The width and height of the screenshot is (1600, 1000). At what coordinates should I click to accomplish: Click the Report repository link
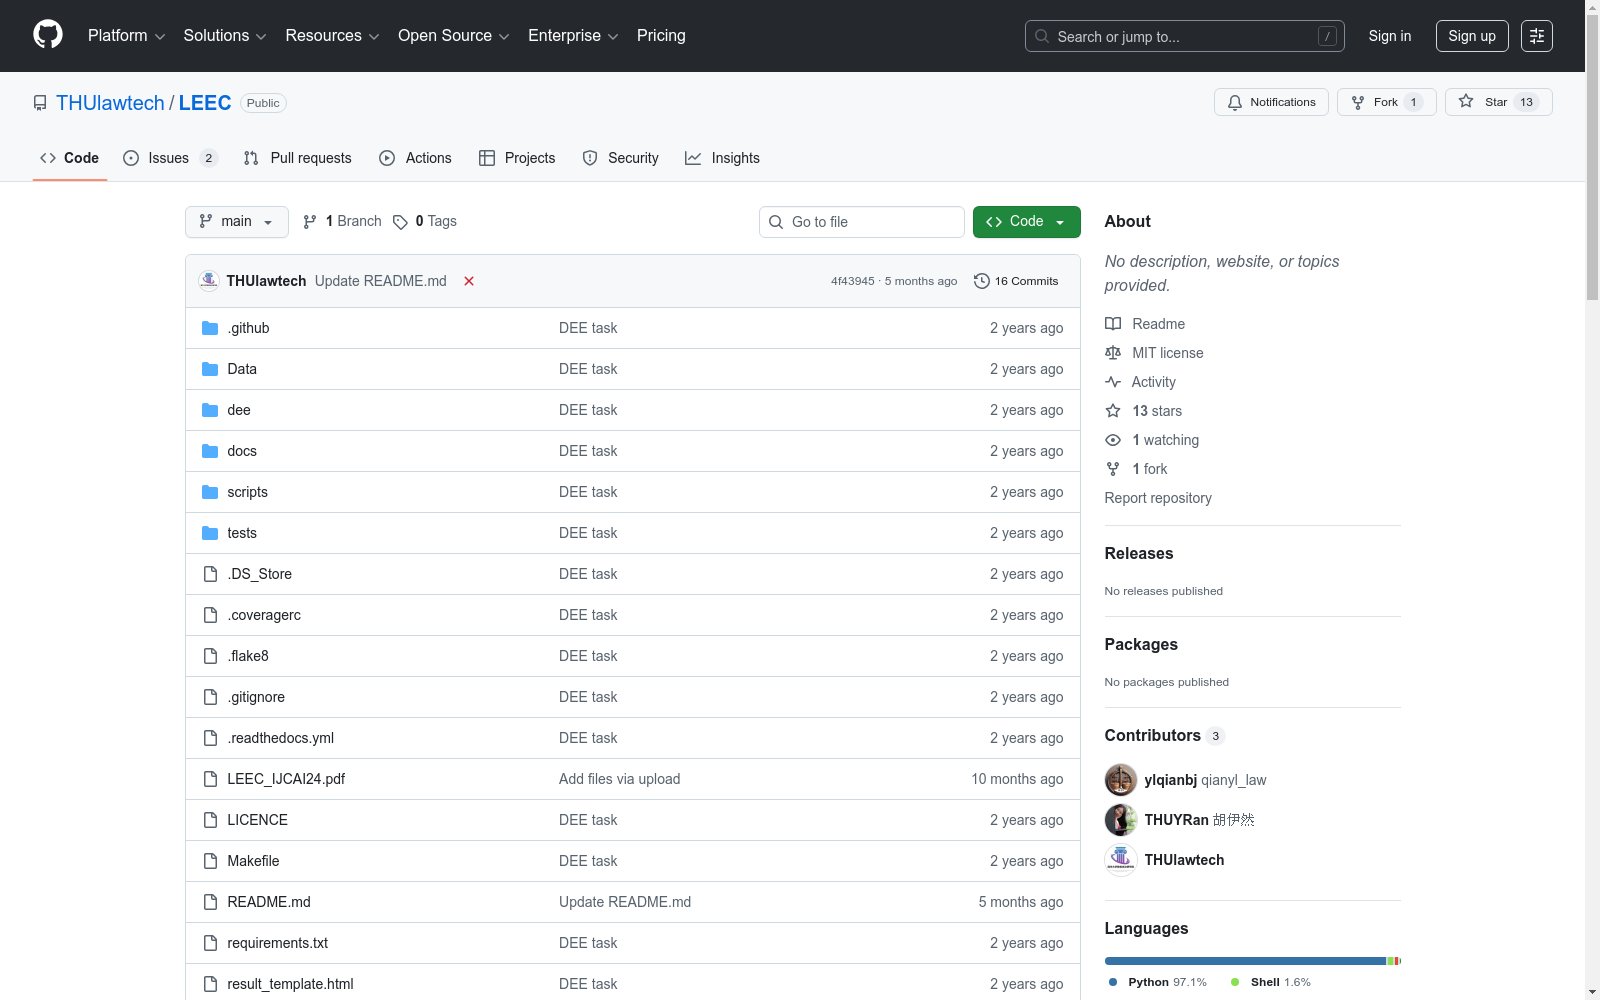tap(1158, 498)
